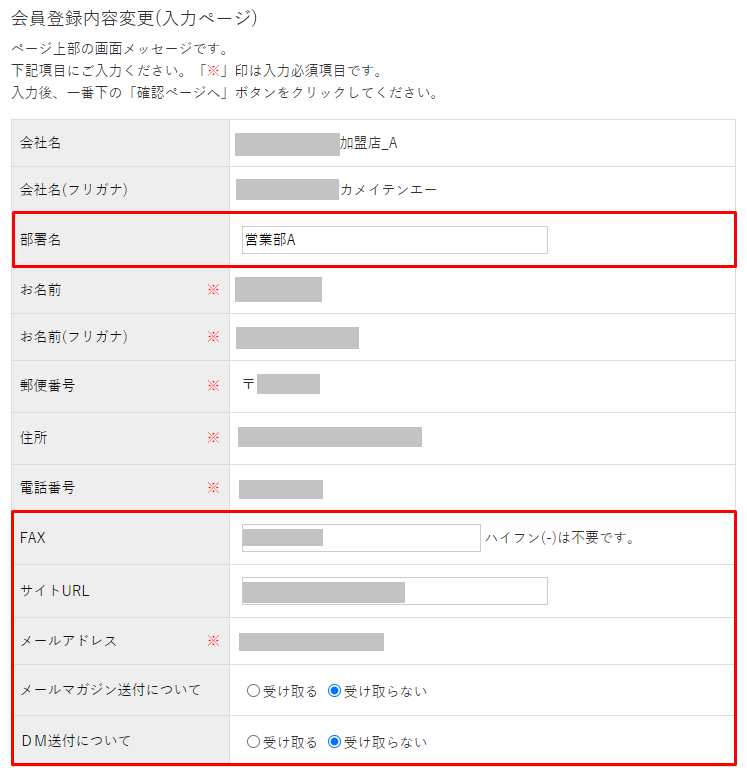Click the red ※ beside メールアドレス
Screen dimensions: 747x773
pos(213,641)
